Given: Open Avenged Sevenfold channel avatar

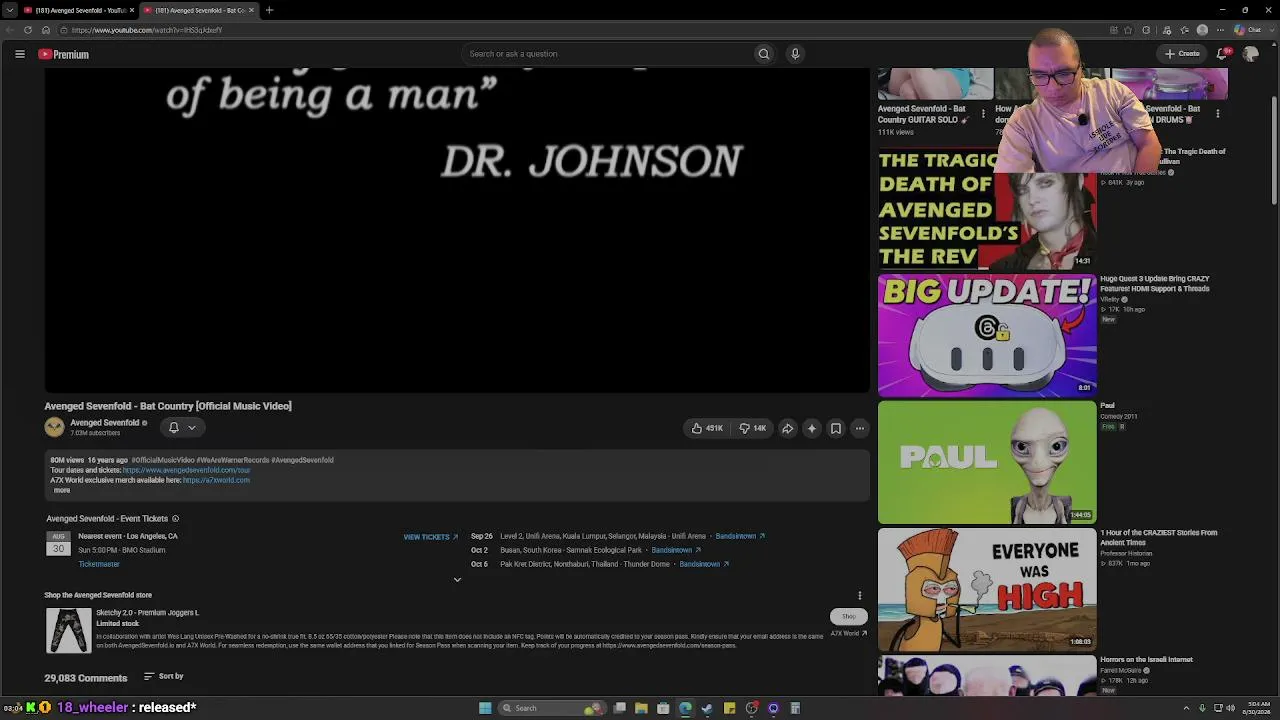Looking at the screenshot, I should (54, 427).
